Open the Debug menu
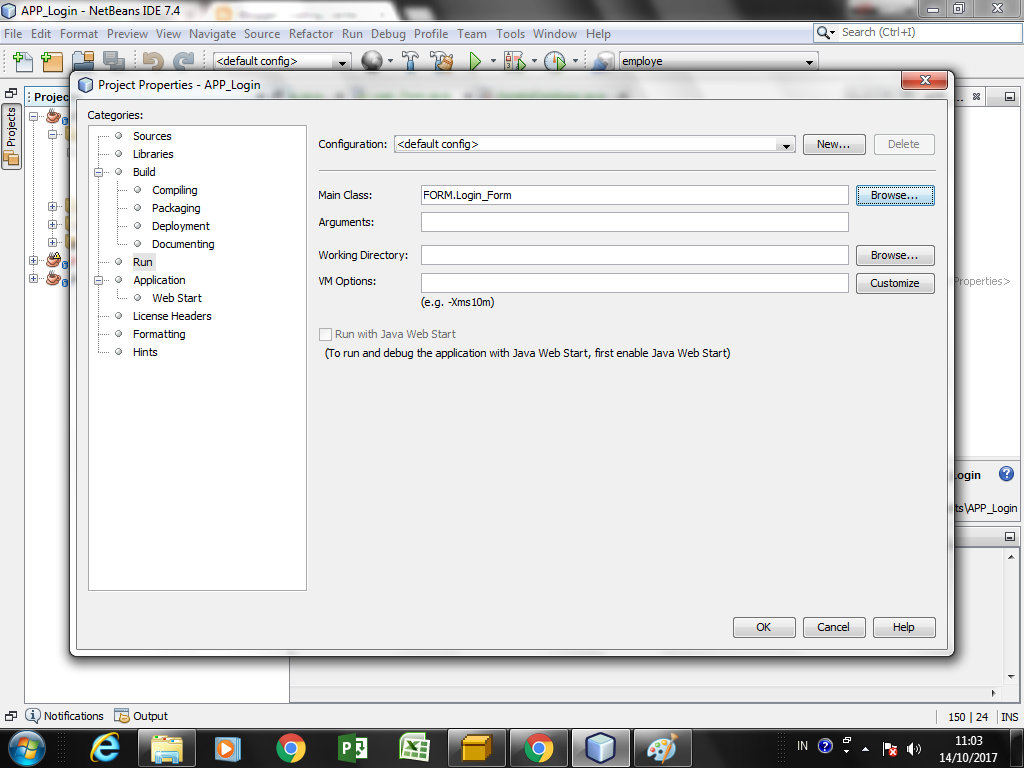The image size is (1024, 768). (x=388, y=34)
